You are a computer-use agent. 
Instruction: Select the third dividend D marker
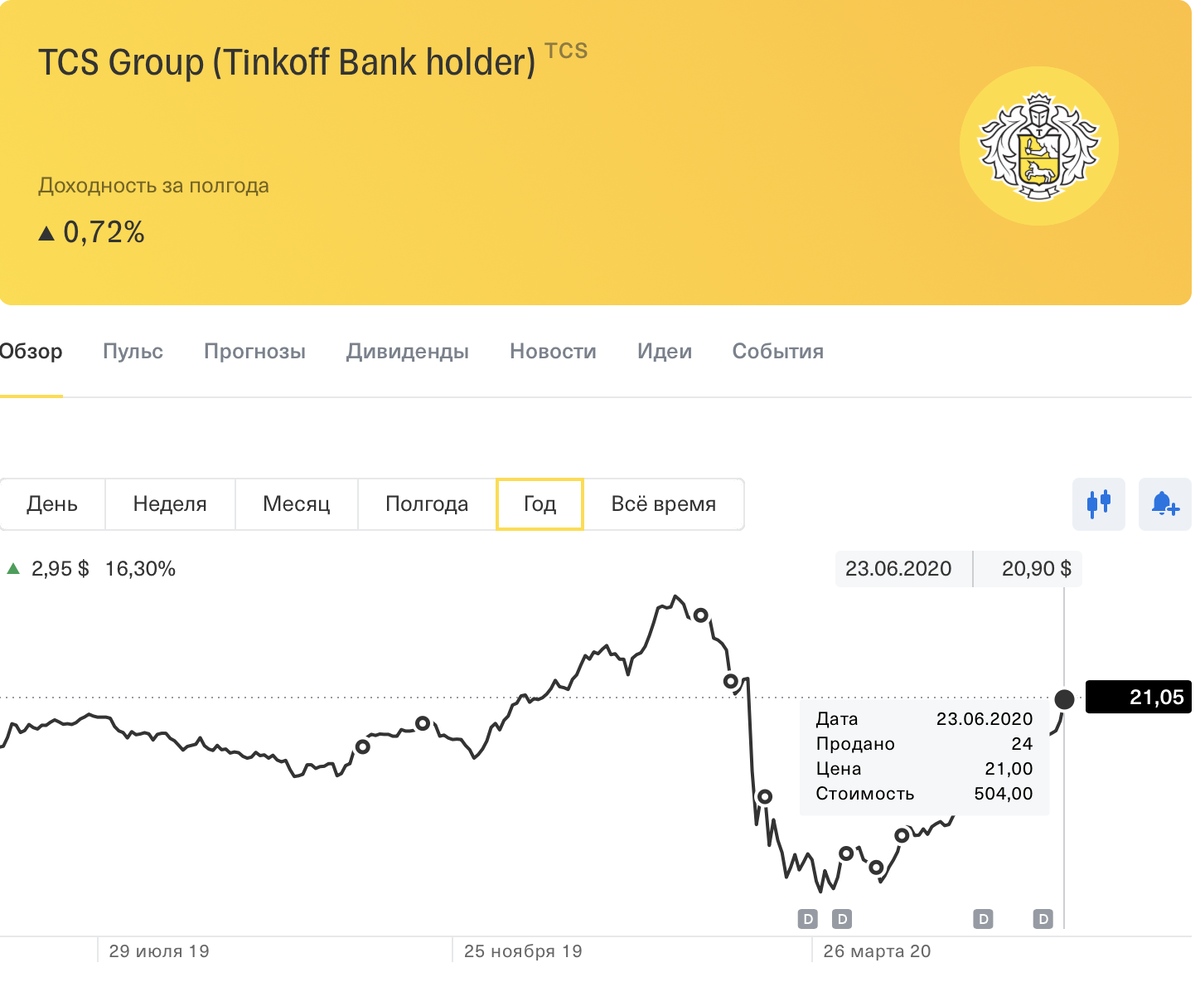tap(983, 918)
